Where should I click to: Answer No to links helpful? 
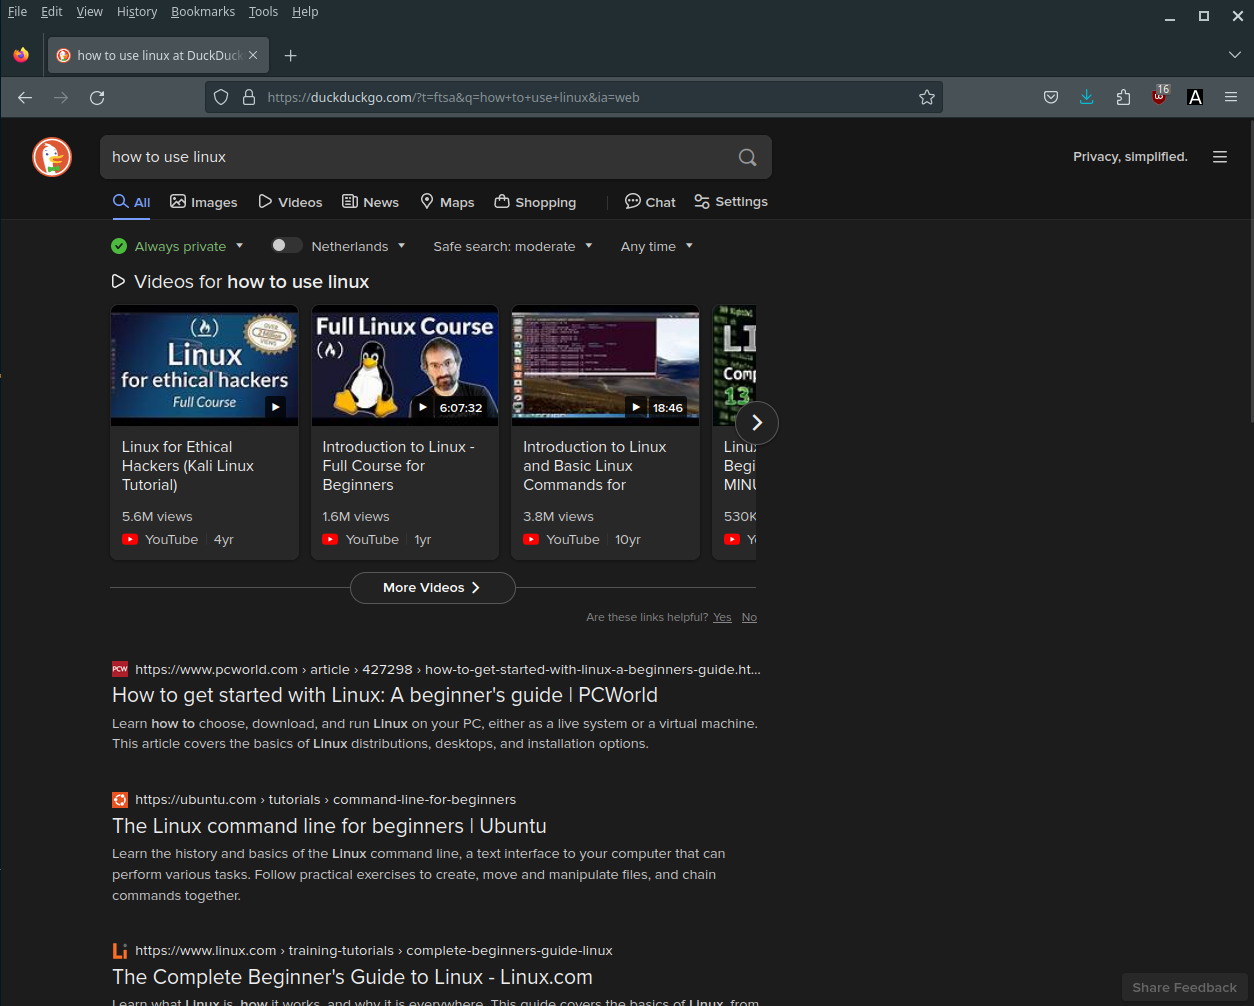tap(749, 617)
